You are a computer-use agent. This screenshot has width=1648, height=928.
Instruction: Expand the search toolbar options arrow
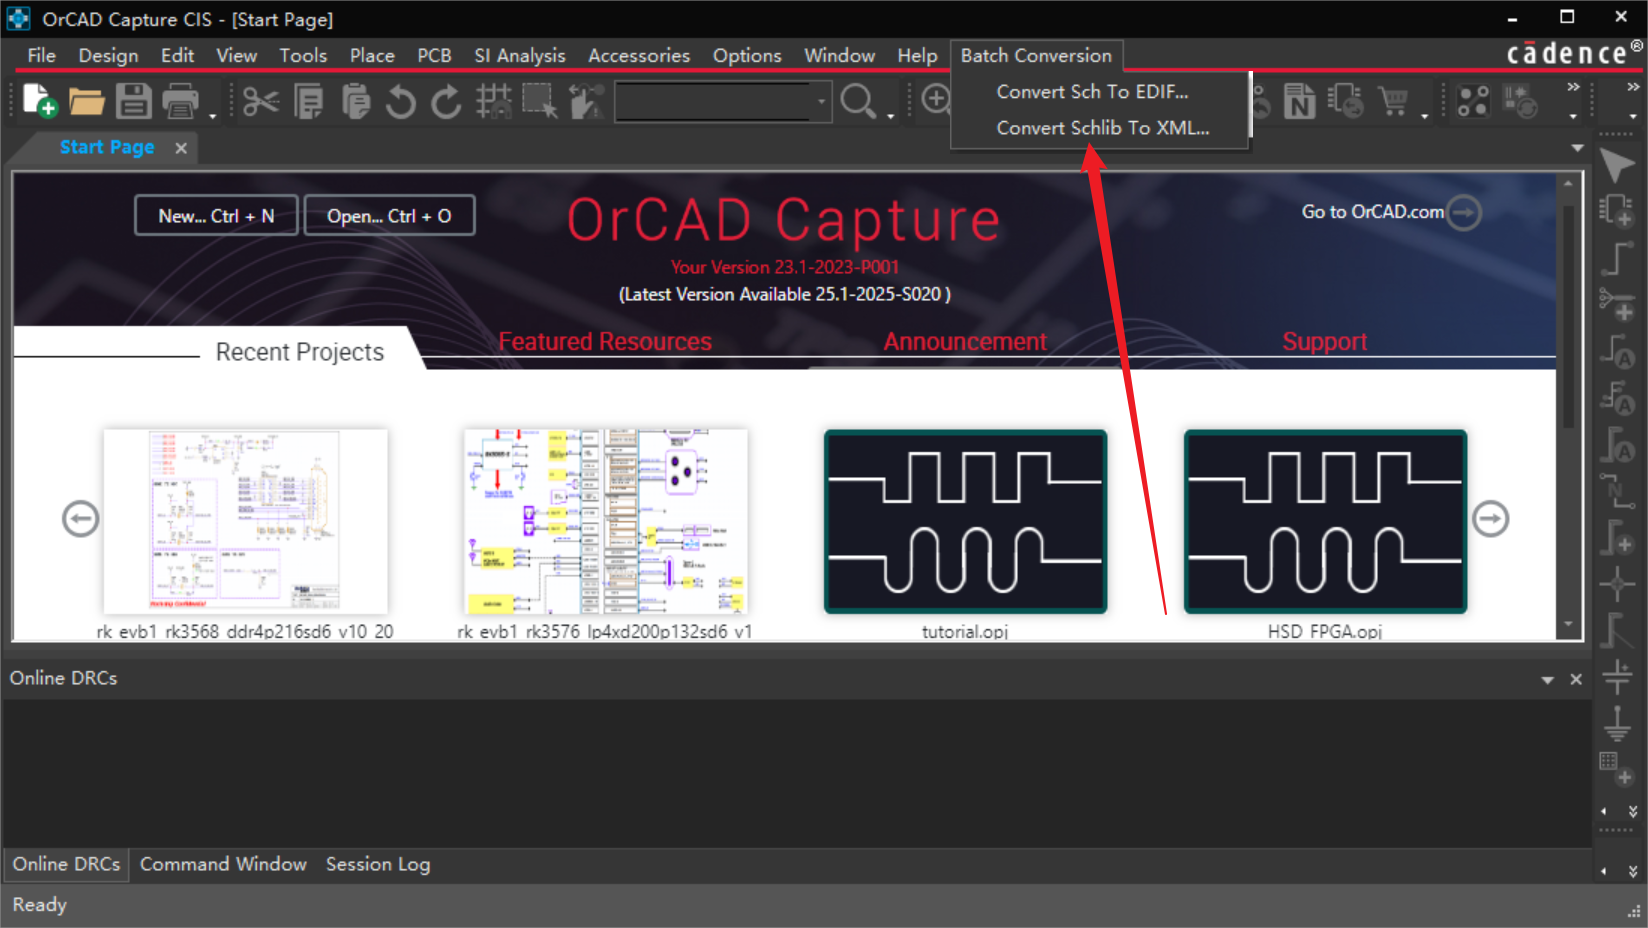click(890, 116)
